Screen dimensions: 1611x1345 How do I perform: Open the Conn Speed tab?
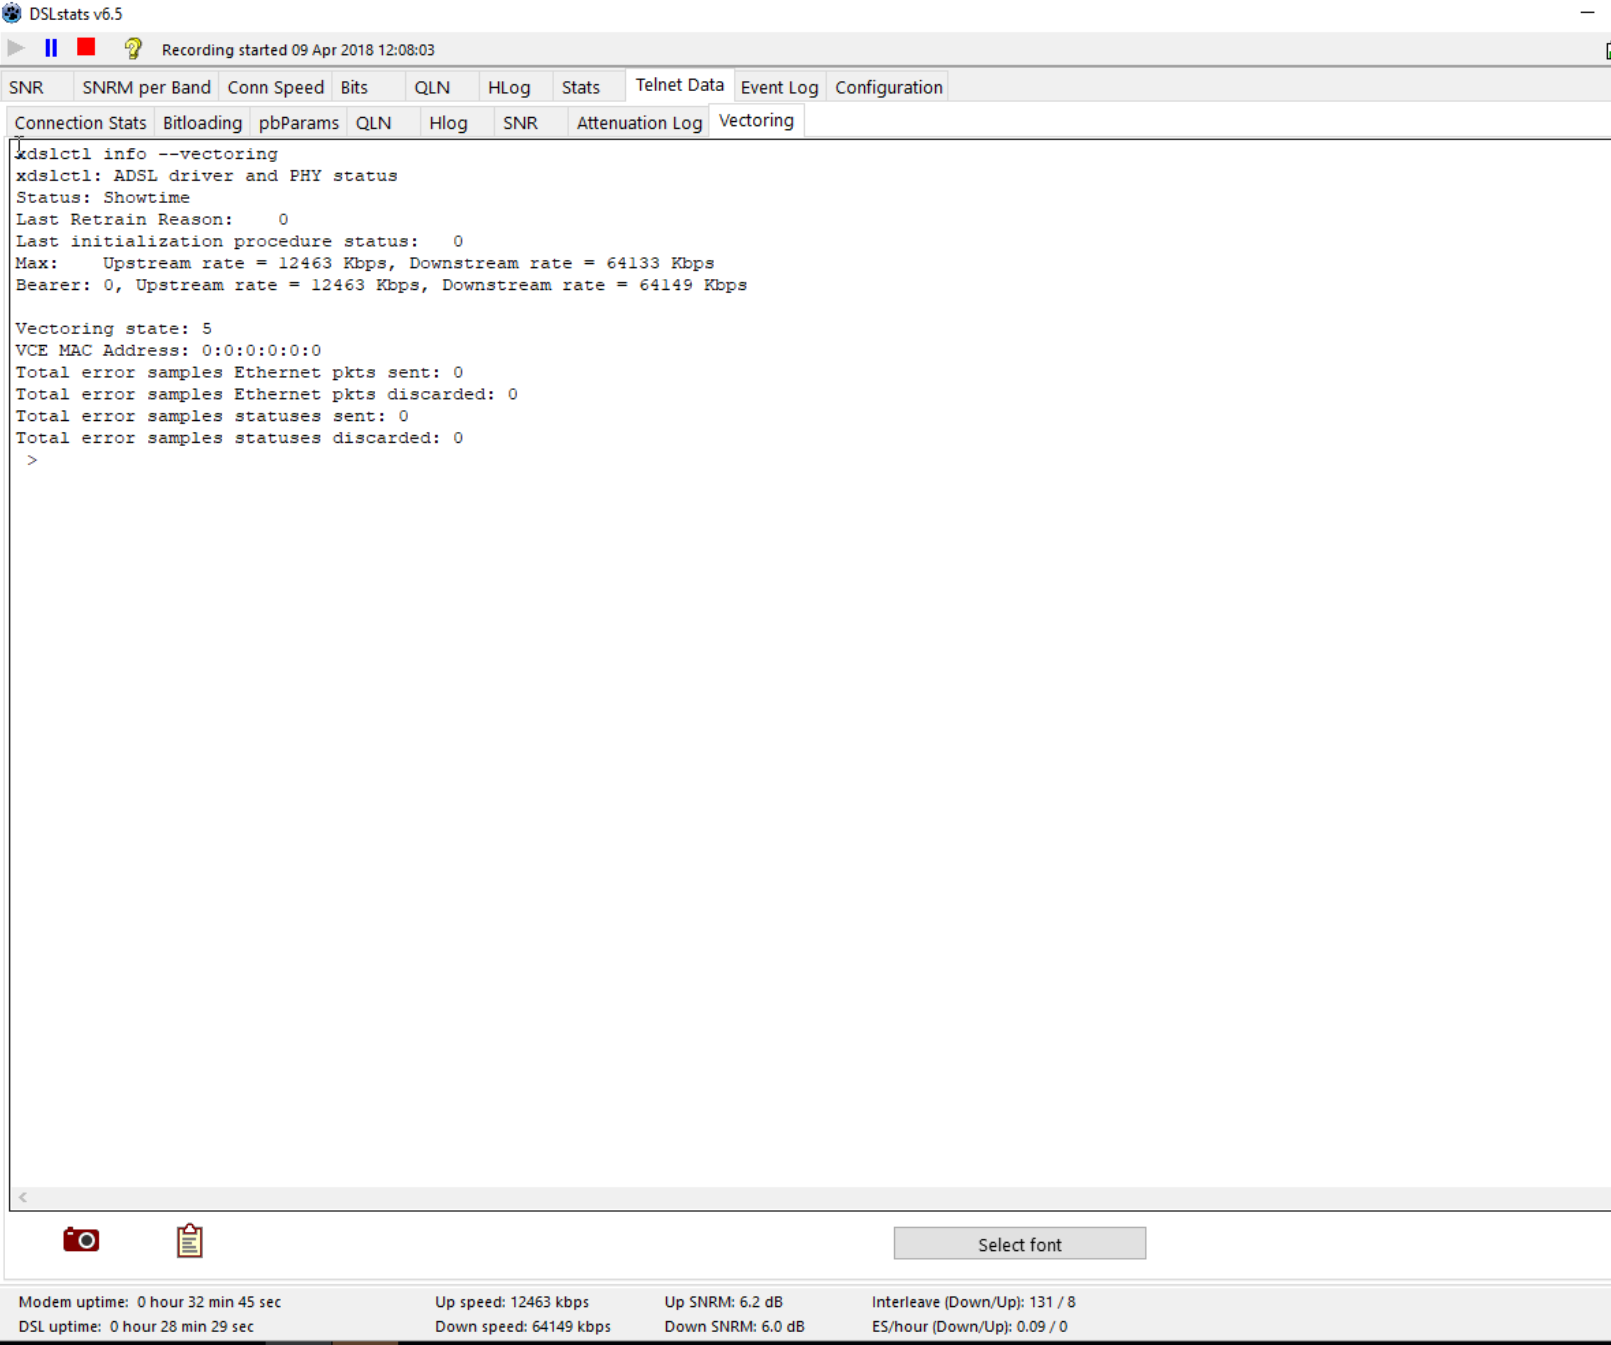click(275, 87)
